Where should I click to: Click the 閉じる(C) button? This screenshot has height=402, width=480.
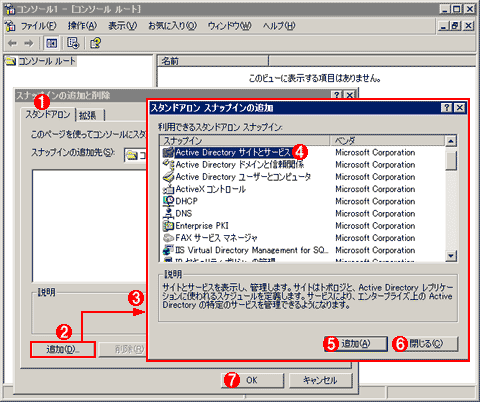(x=426, y=344)
